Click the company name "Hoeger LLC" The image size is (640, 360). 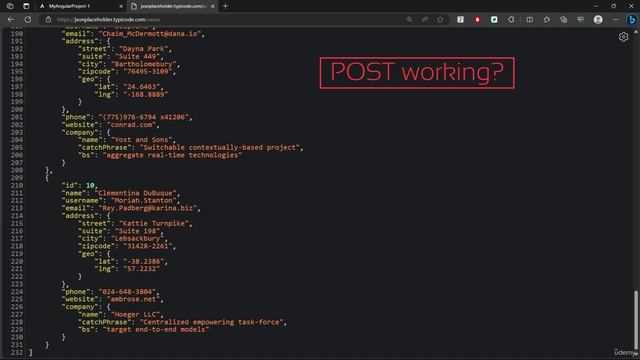(135, 315)
